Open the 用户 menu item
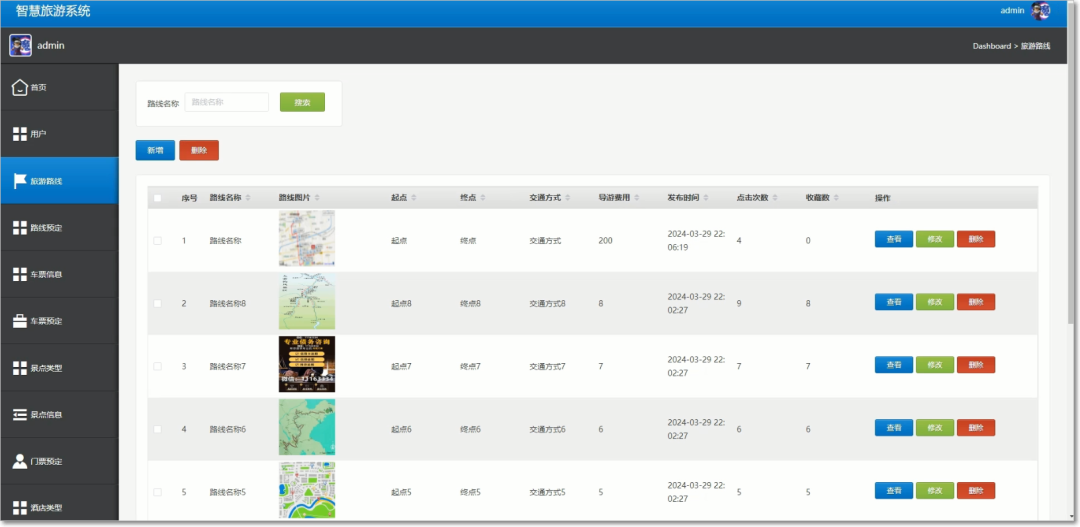 click(59, 134)
